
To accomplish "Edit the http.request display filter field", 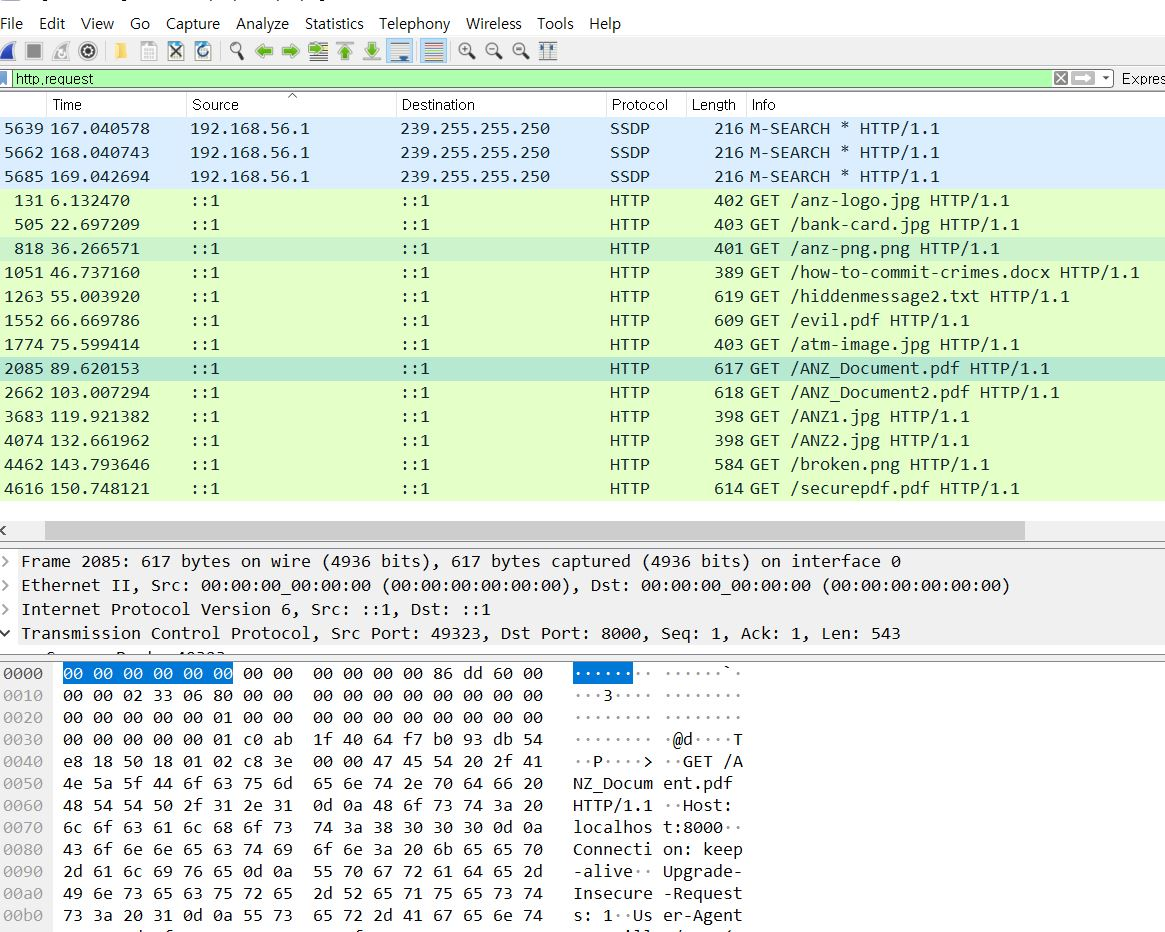I will pos(531,79).
